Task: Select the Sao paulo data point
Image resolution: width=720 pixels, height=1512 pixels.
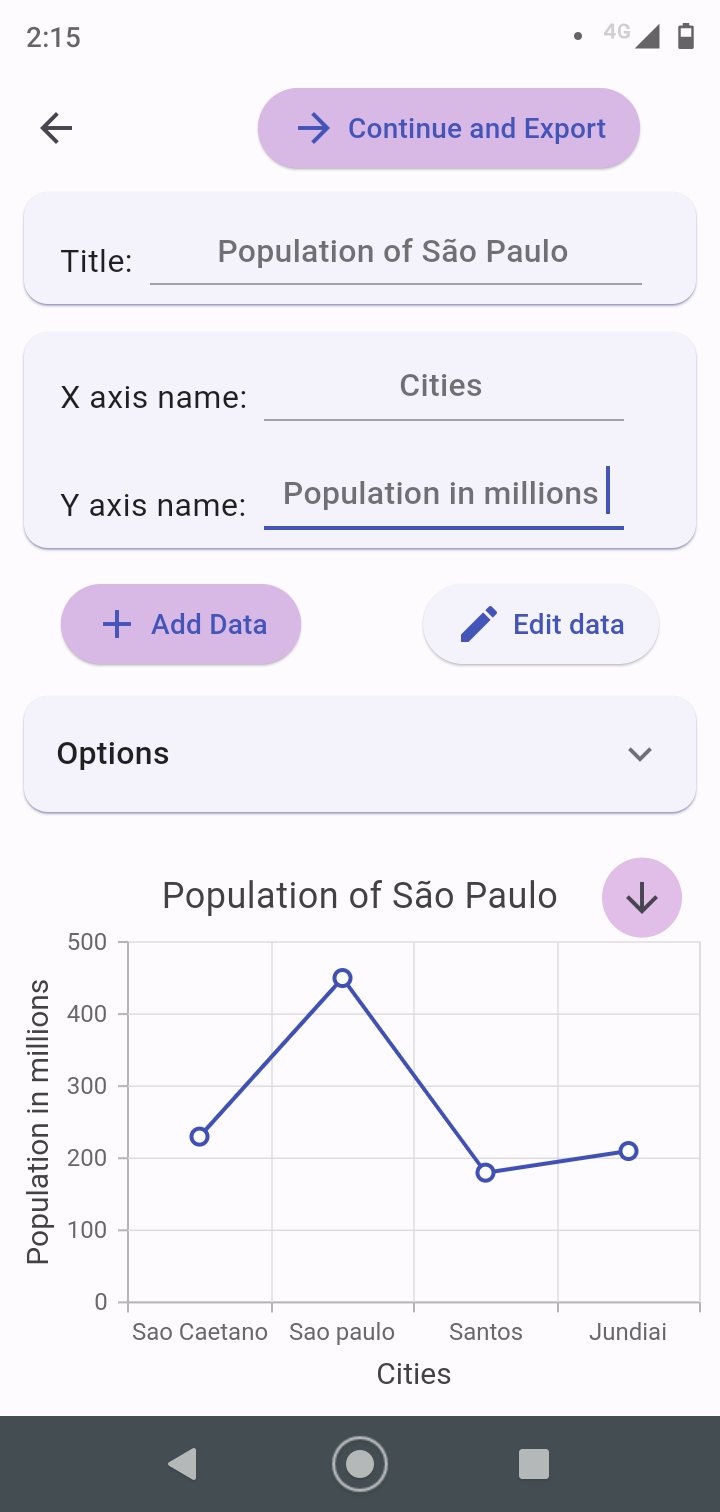Action: [x=342, y=978]
